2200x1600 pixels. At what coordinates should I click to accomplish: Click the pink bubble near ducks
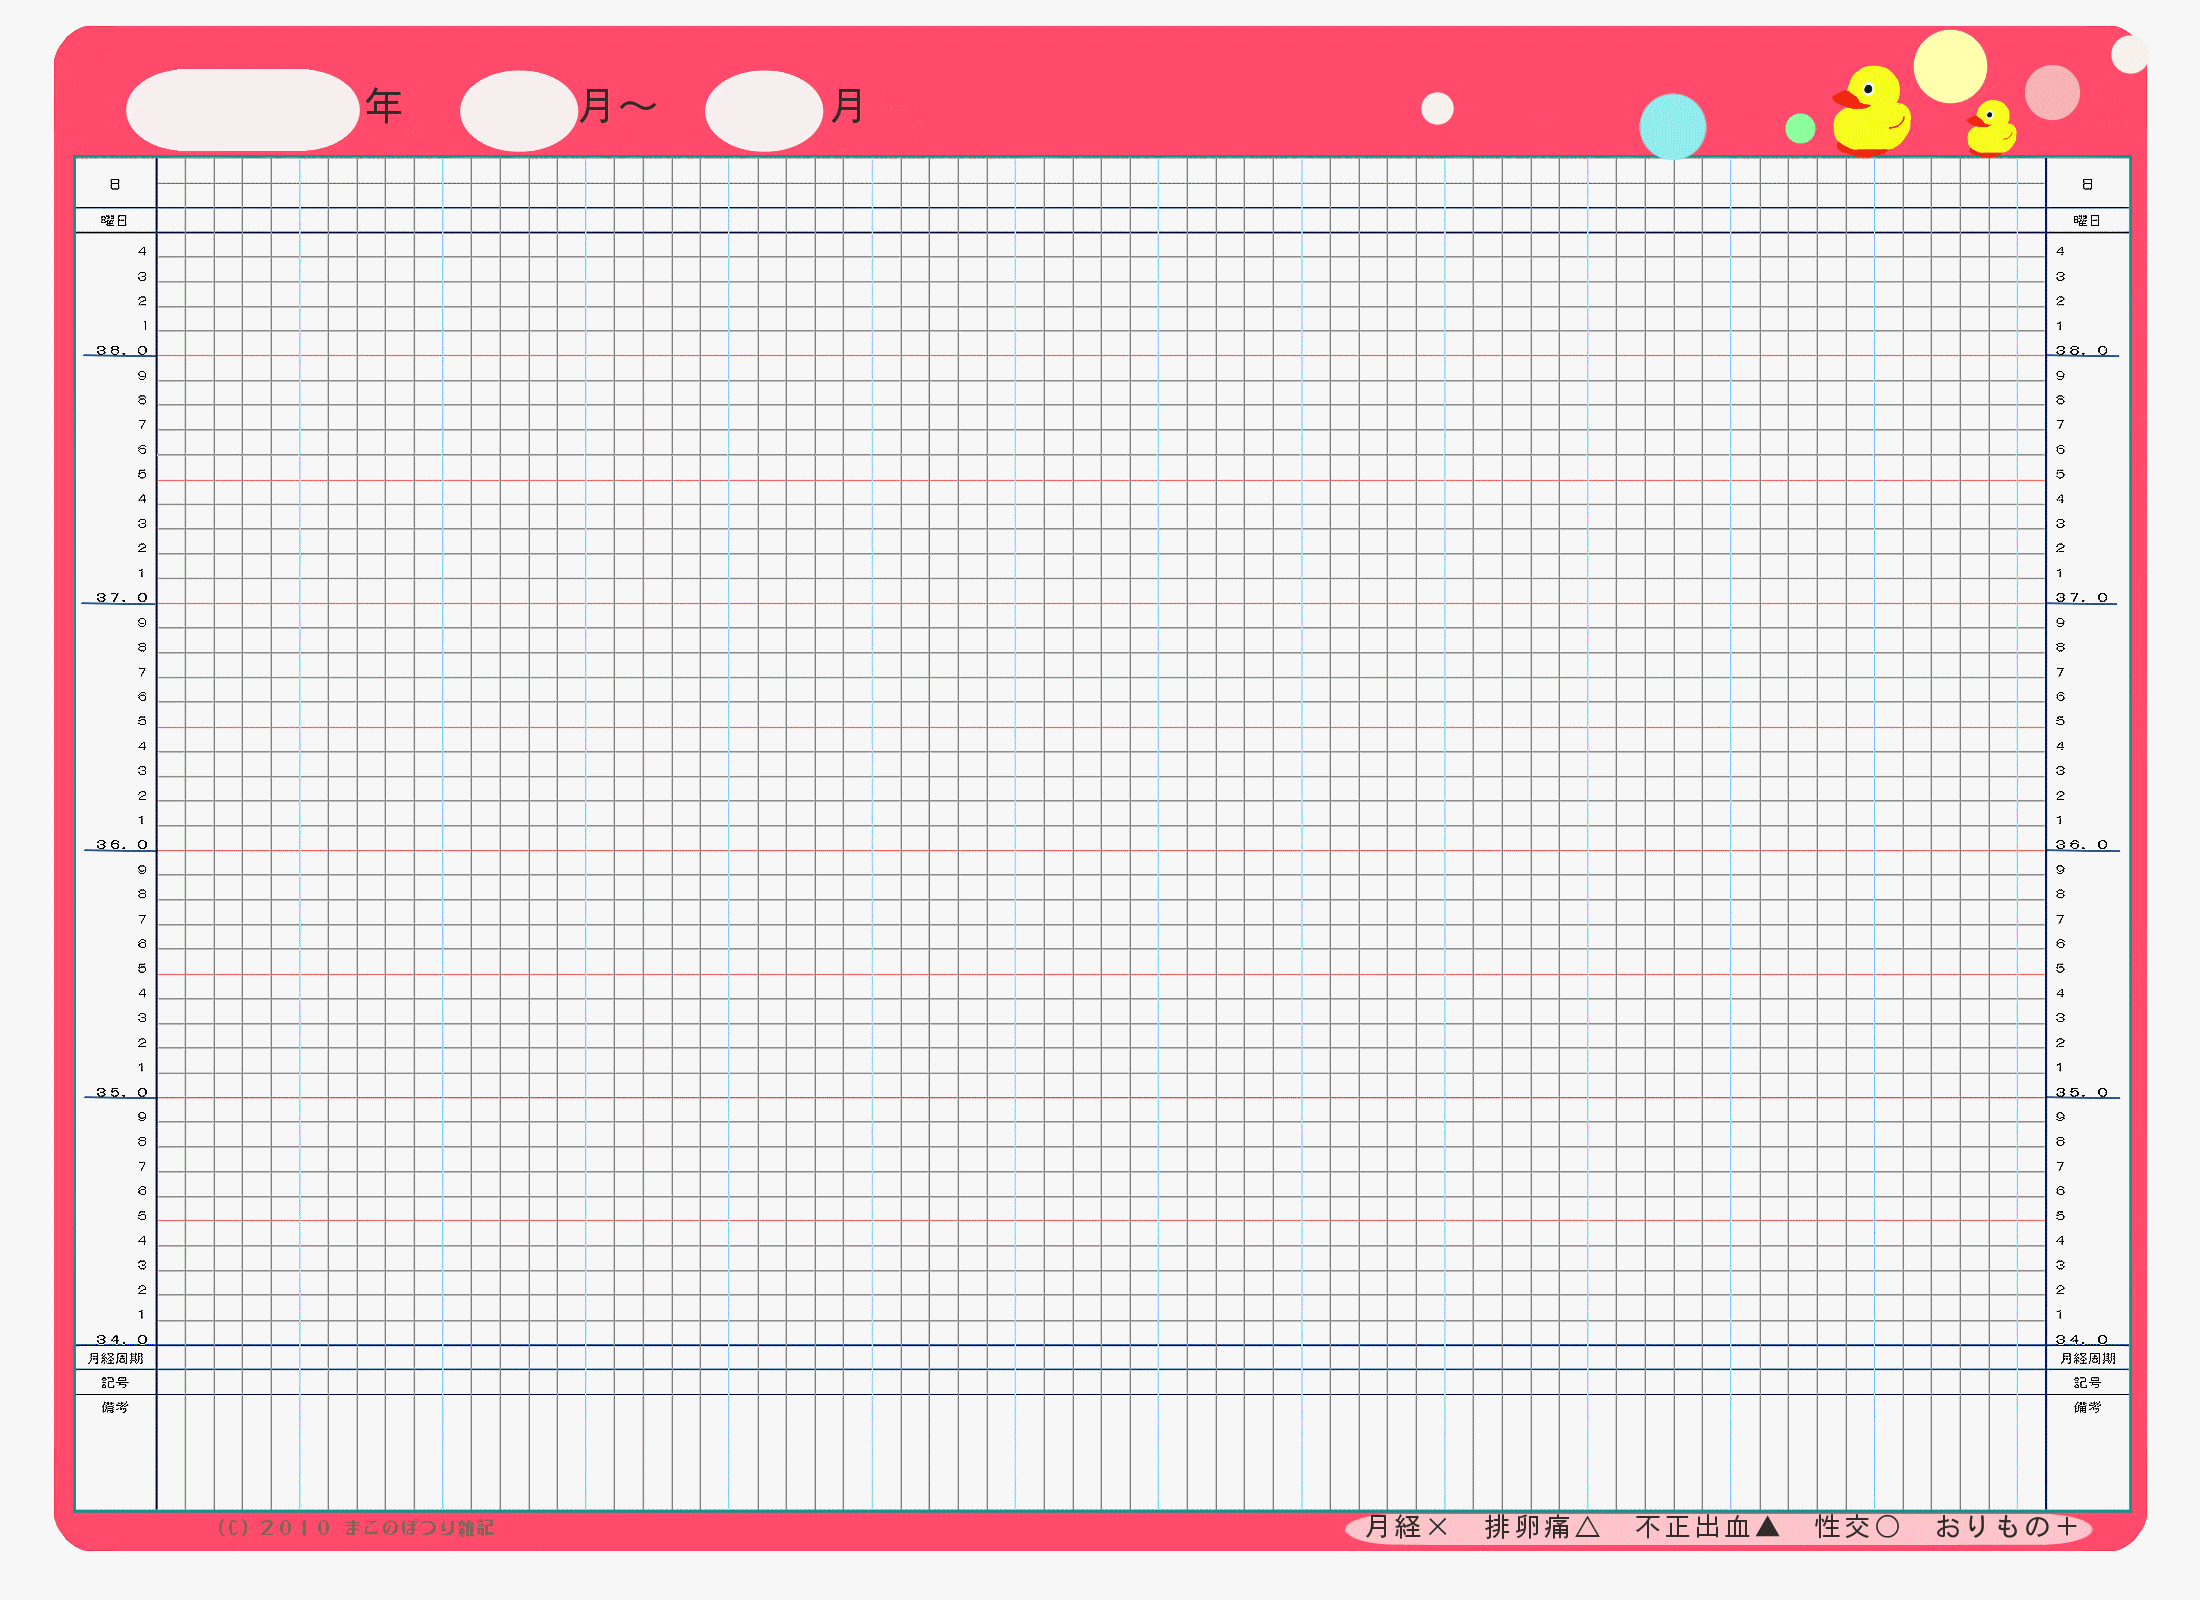(x=2052, y=92)
